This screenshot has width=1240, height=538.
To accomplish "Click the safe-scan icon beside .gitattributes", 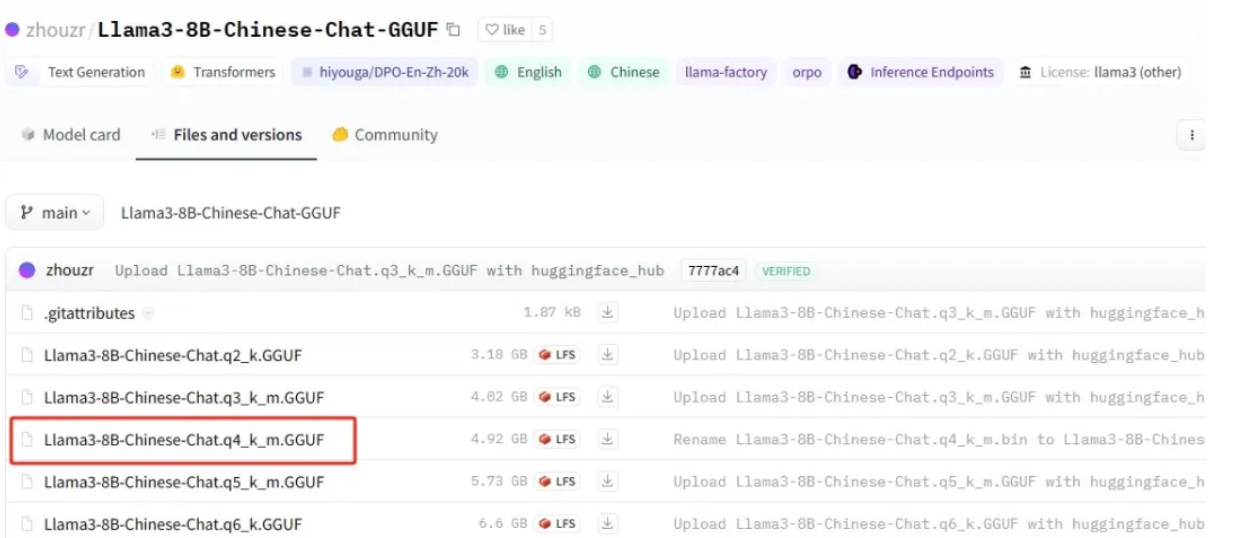I will tap(148, 313).
